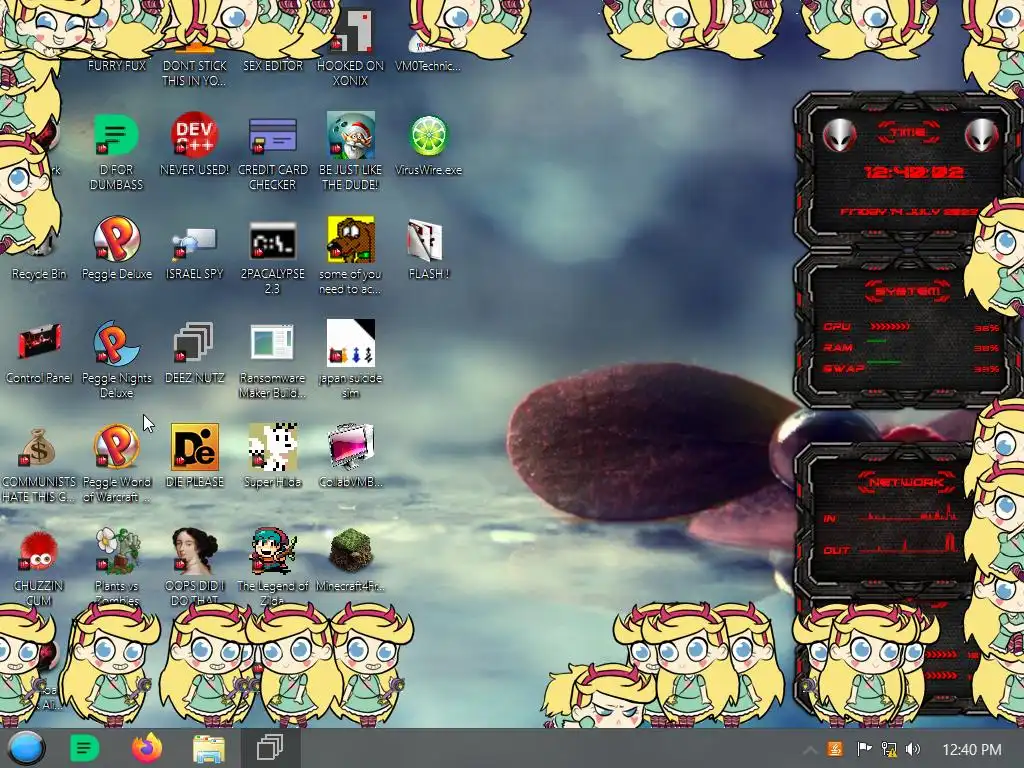
Task: Open the FLASH ! desktop icon
Action: [426, 239]
